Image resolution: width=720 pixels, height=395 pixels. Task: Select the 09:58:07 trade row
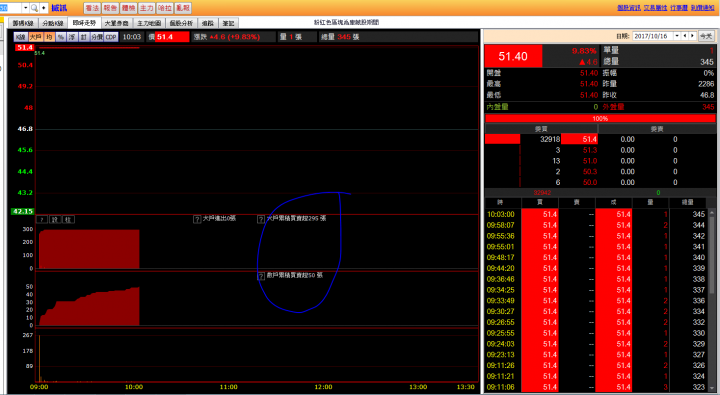(x=596, y=225)
